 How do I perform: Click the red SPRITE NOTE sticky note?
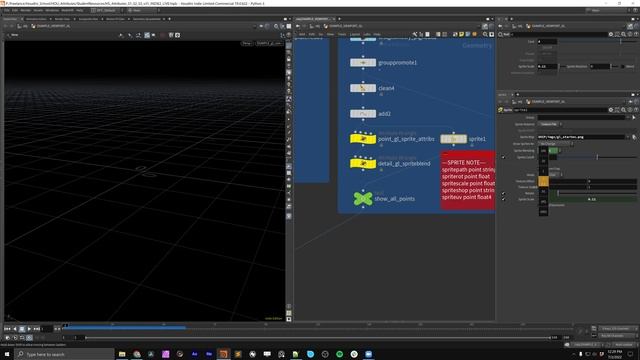(x=468, y=180)
